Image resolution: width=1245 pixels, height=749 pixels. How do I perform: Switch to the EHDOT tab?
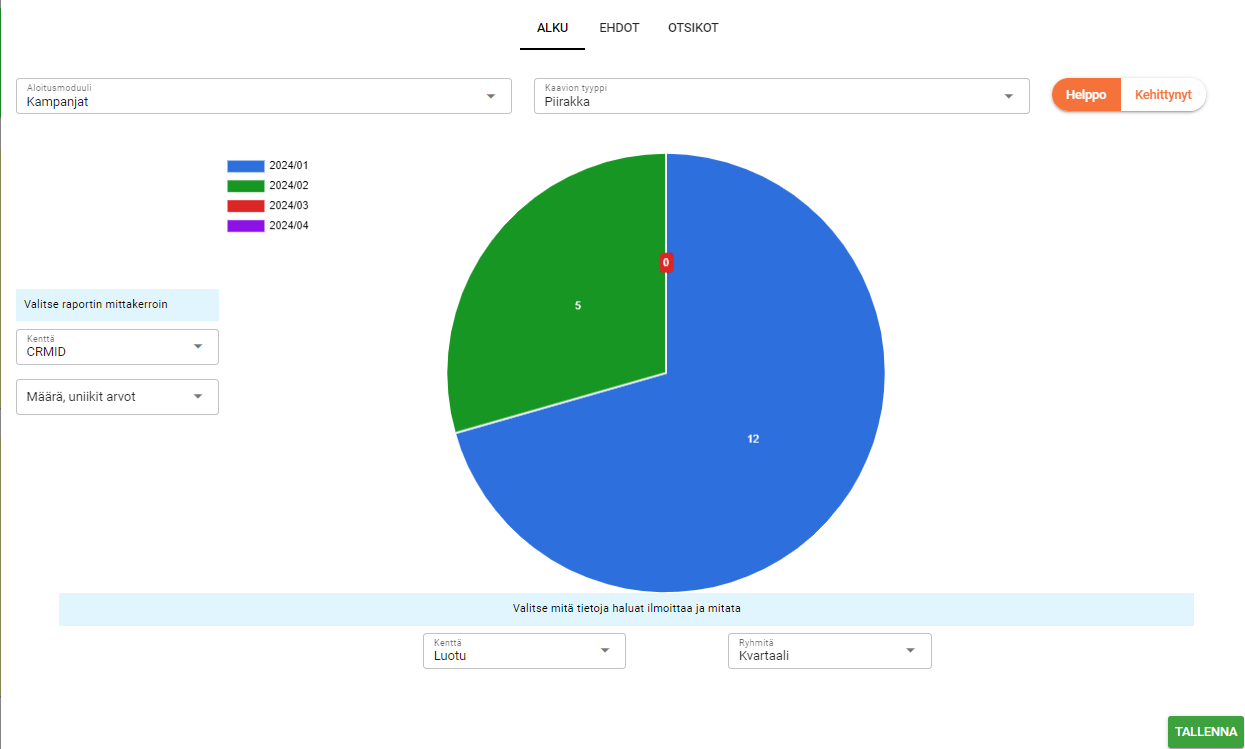point(619,28)
